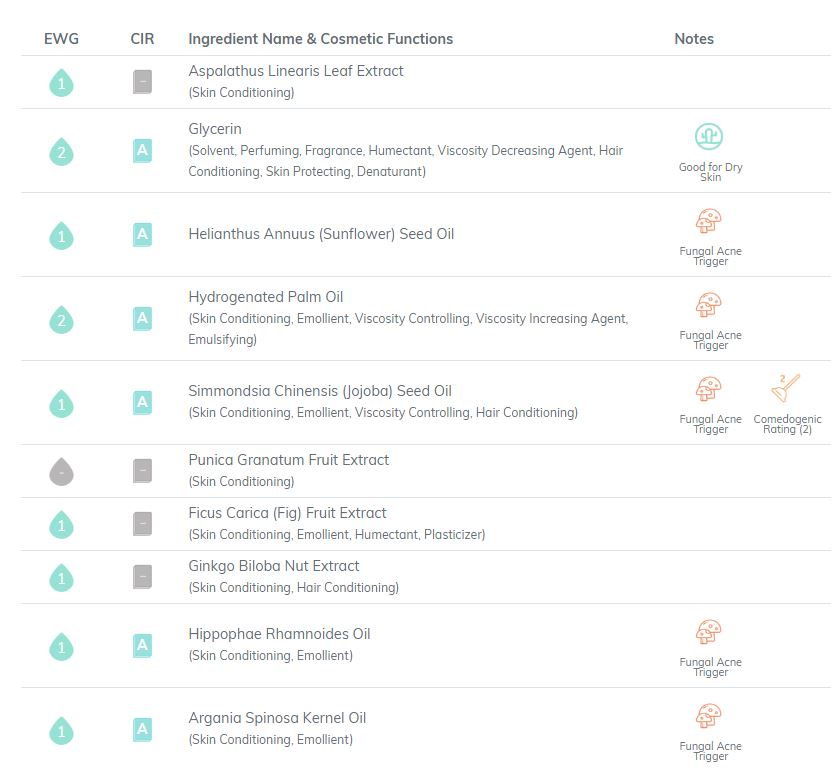Open the Glycerin ingredient link
Screen dimensions: 839x771
tap(215, 129)
